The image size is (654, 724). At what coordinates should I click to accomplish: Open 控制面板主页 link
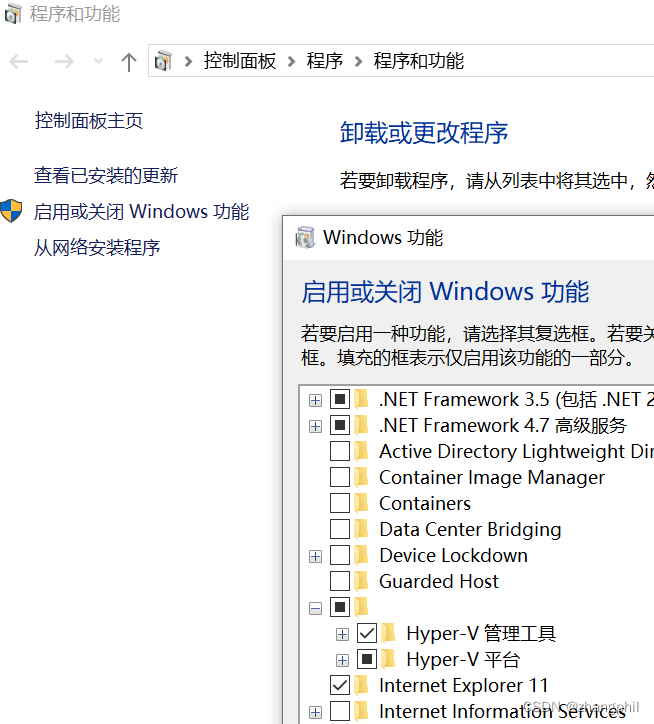(89, 121)
